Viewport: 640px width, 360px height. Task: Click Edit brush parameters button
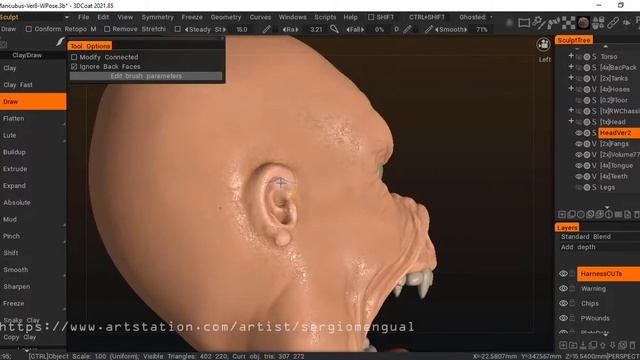click(146, 76)
